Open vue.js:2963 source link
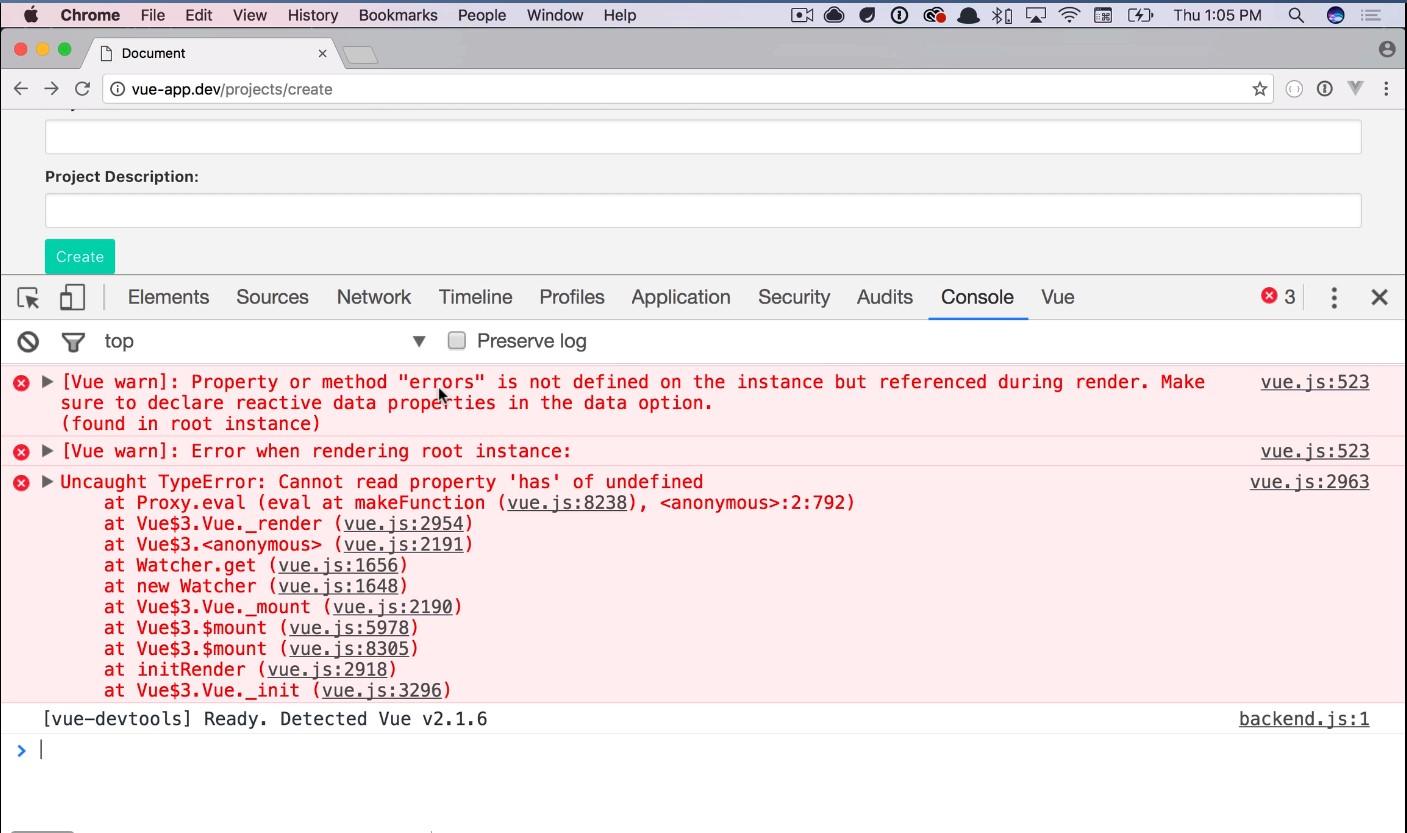Viewport: 1407px width, 833px height. click(1310, 482)
